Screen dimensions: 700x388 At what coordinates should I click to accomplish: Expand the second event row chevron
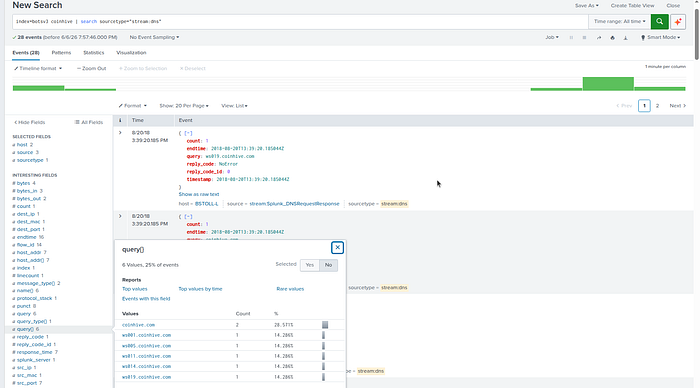120,216
